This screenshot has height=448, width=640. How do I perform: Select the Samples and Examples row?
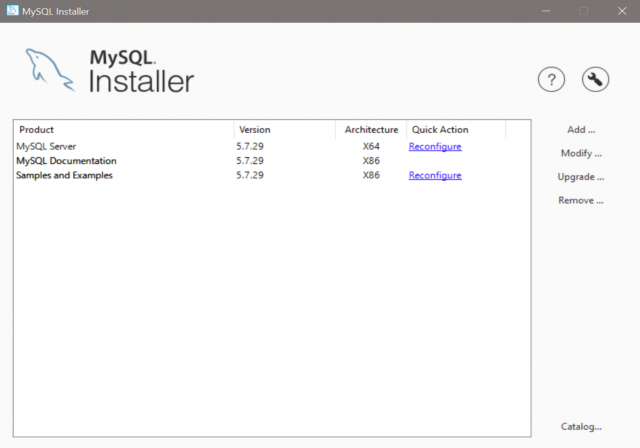(x=272, y=175)
